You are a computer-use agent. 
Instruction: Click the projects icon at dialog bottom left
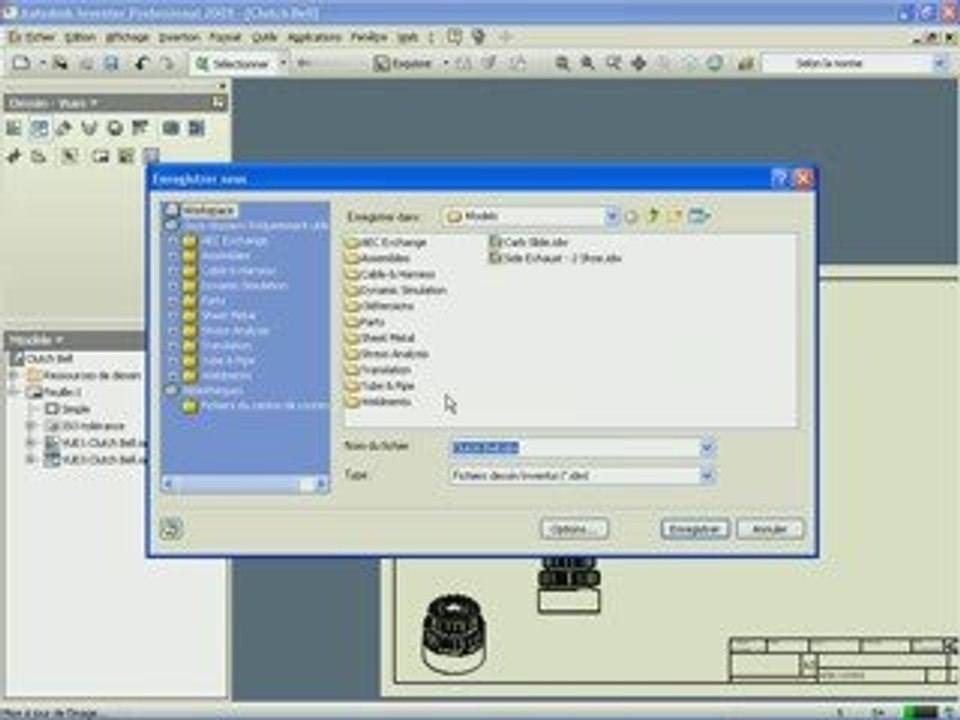171,528
